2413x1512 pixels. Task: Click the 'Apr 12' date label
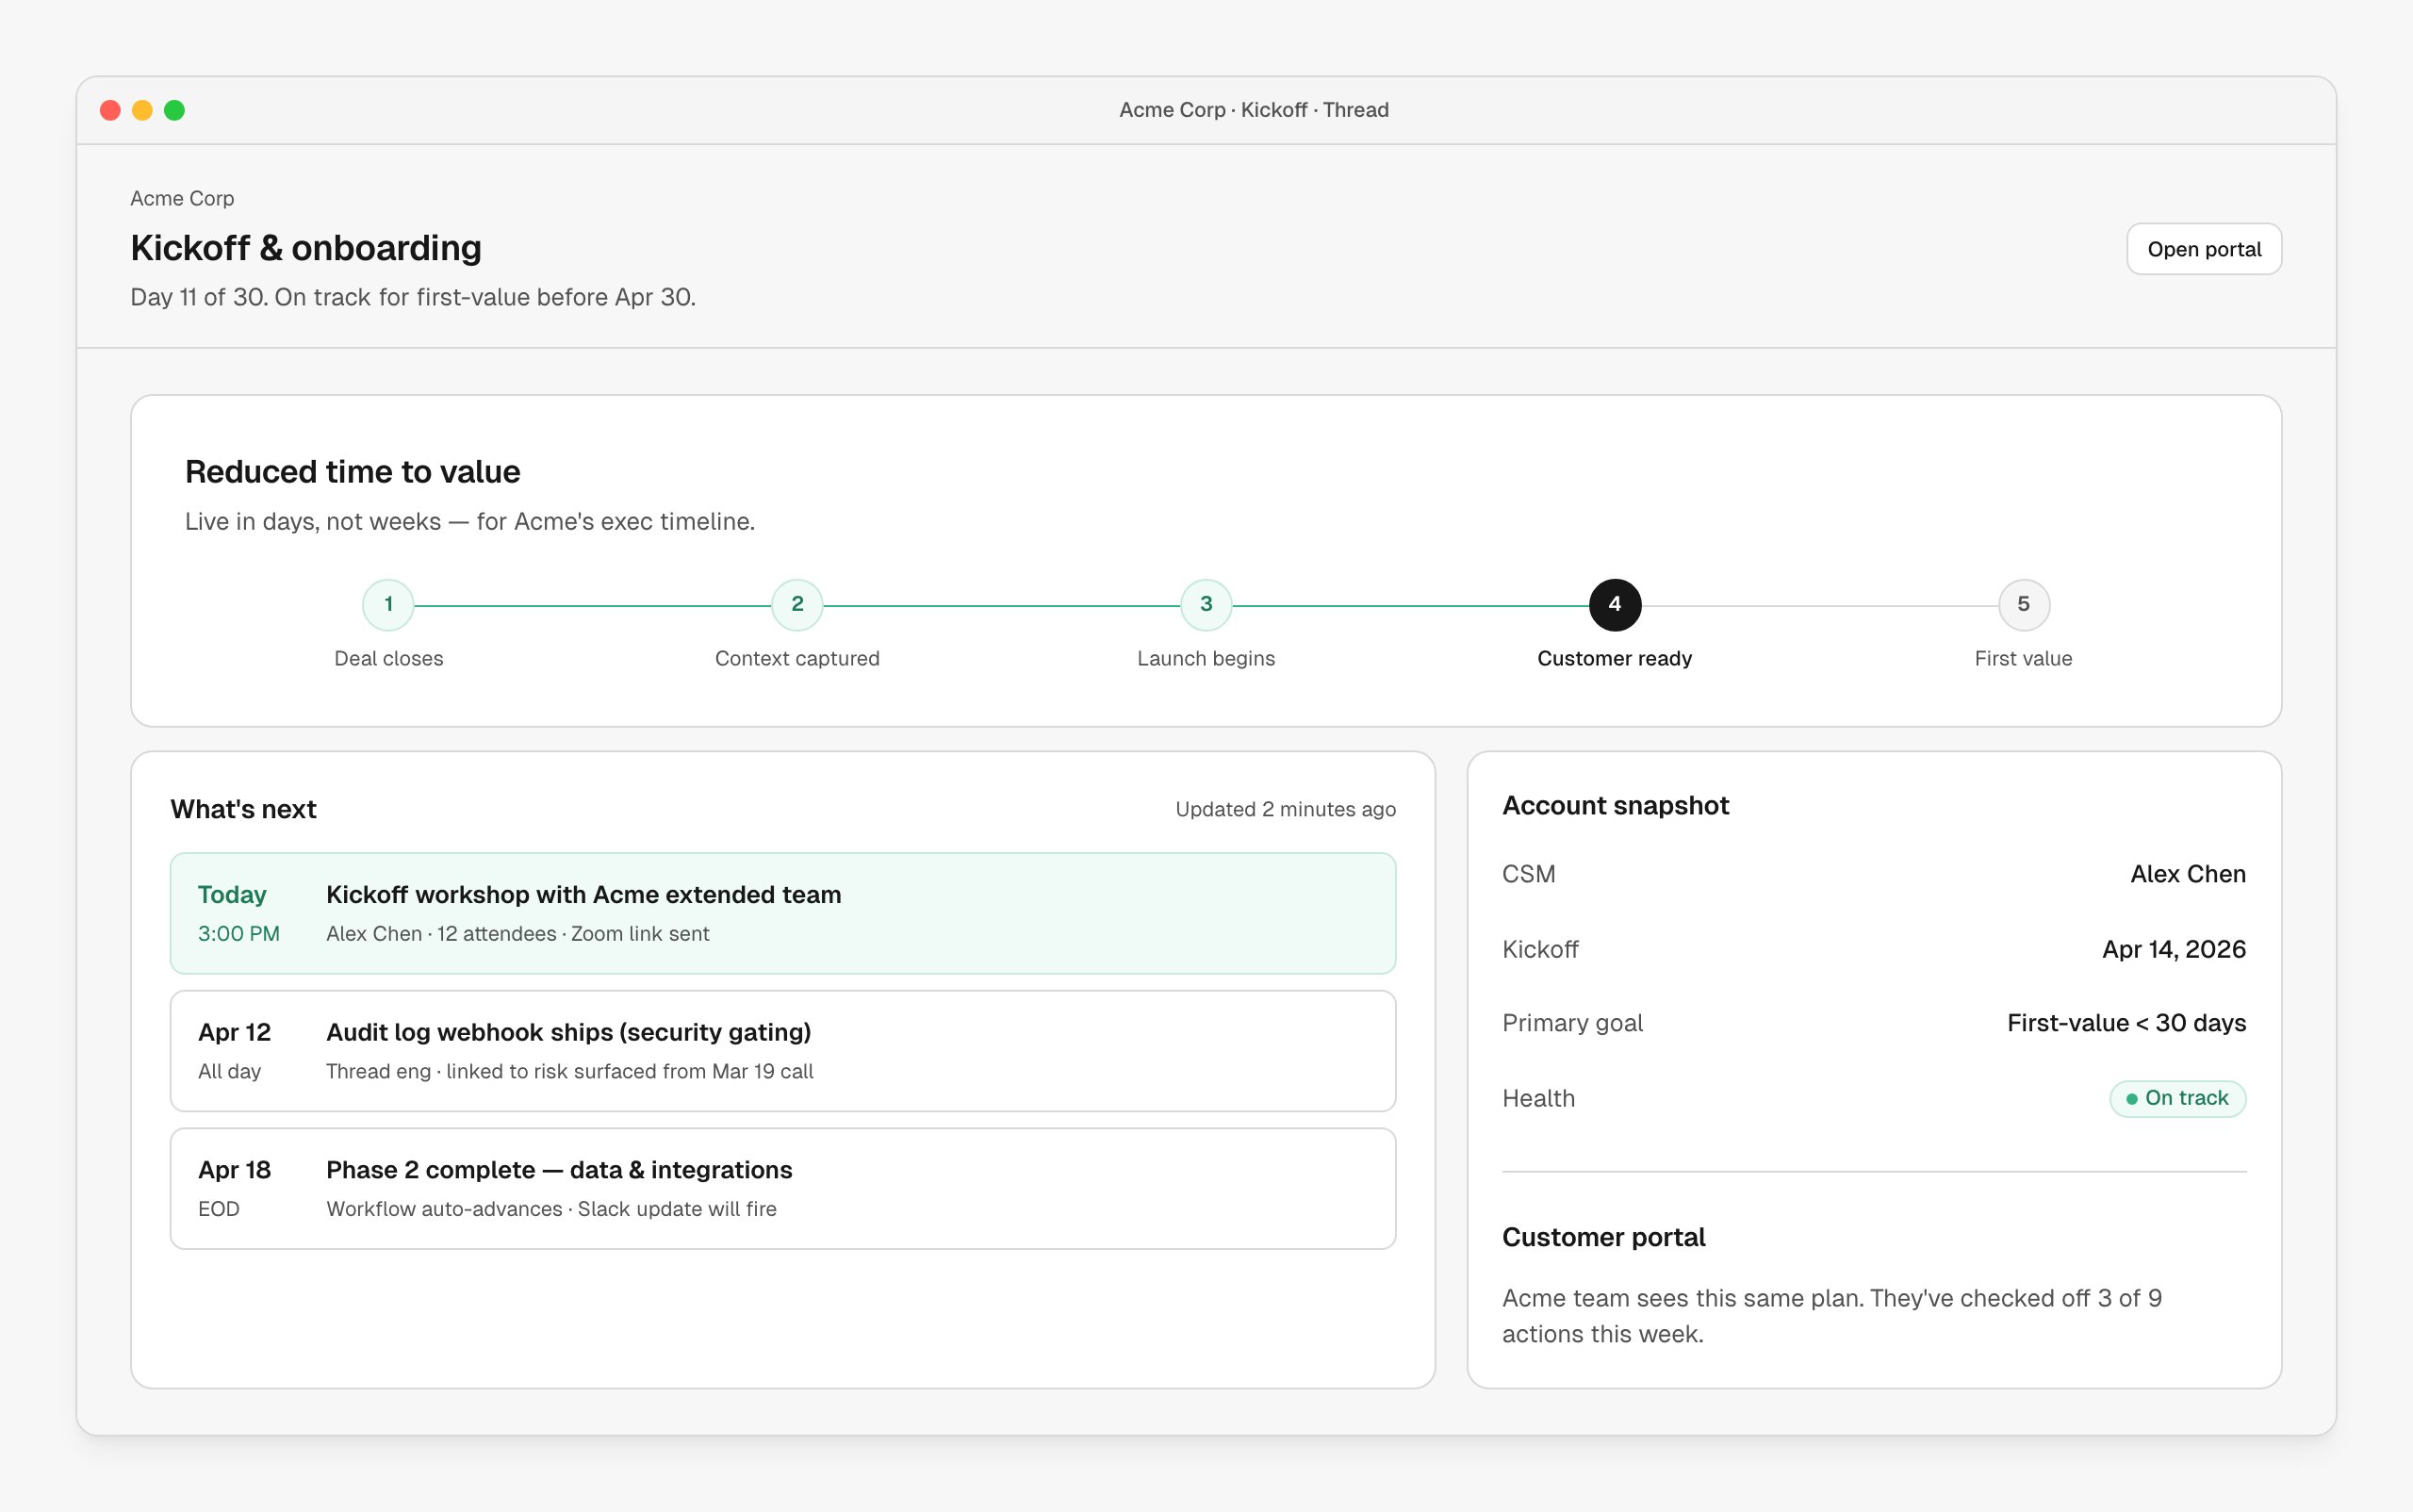tap(234, 1032)
